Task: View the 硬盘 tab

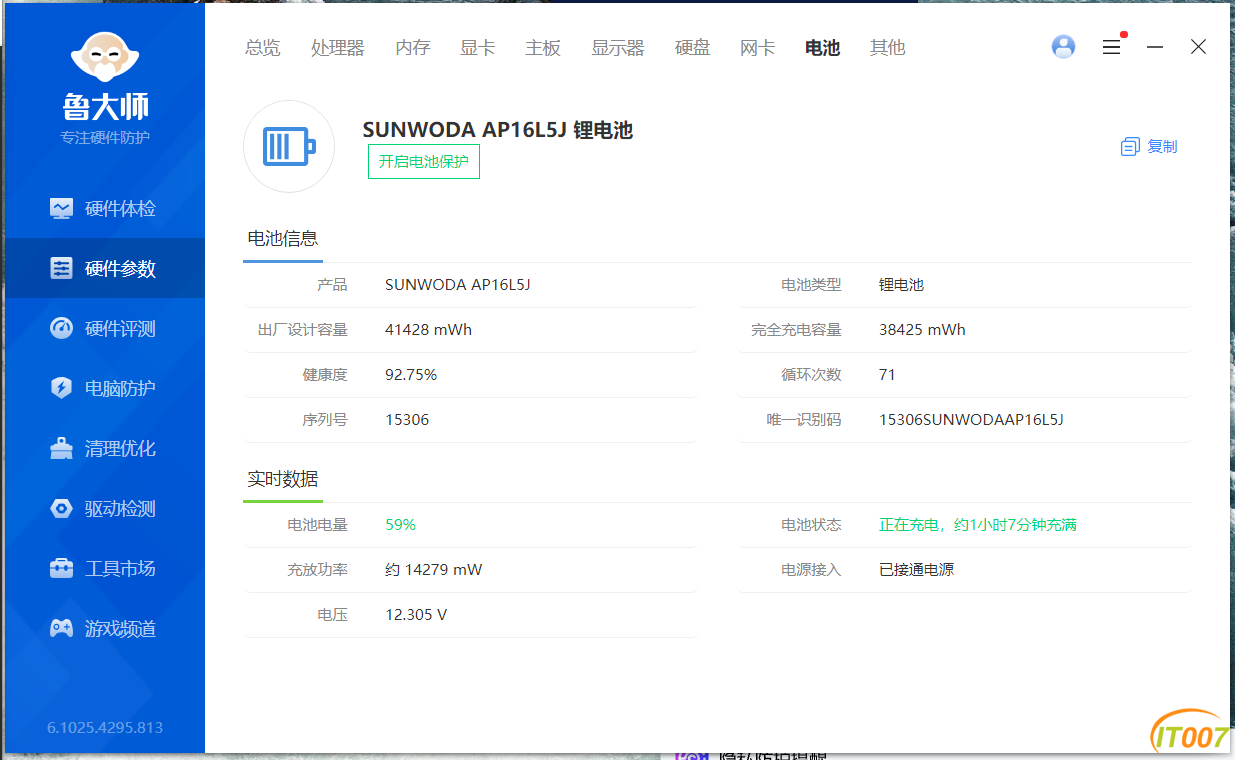Action: 693,47
